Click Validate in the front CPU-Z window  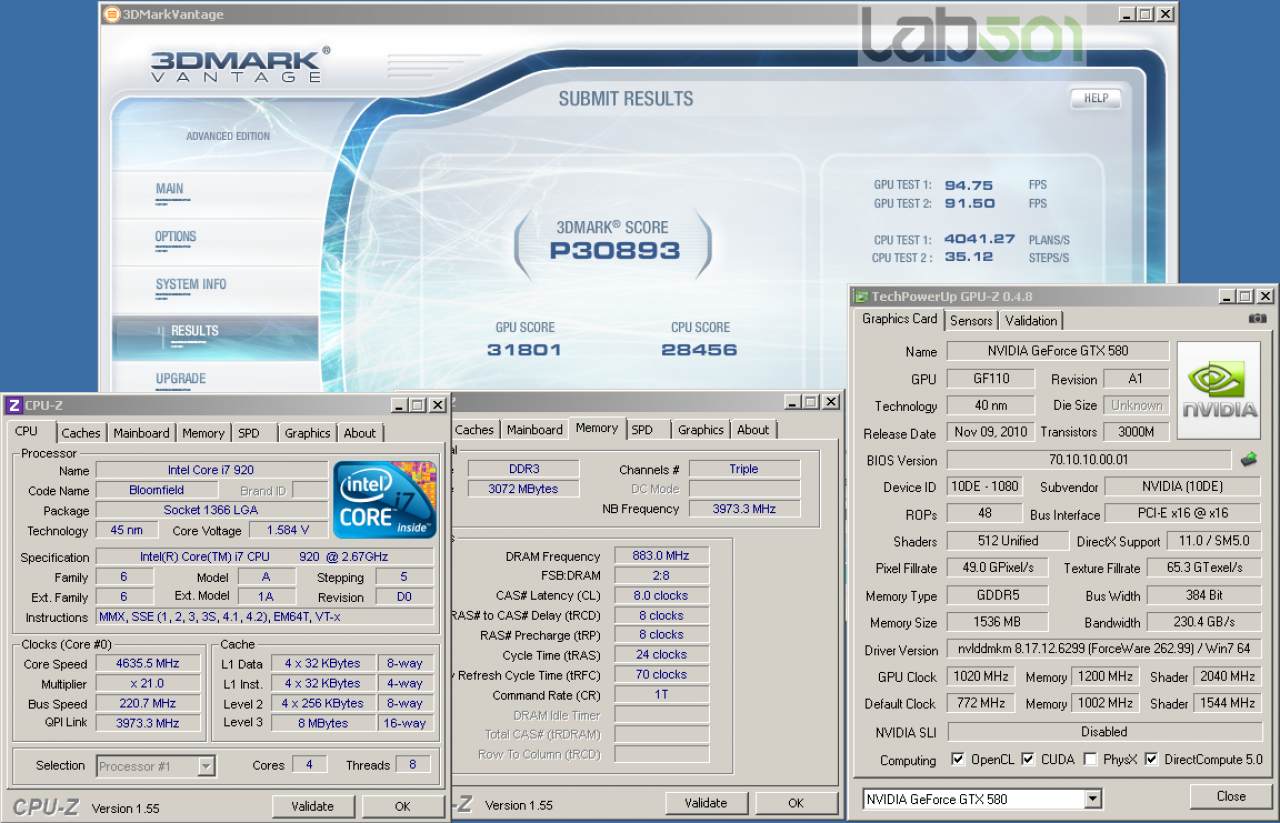313,806
